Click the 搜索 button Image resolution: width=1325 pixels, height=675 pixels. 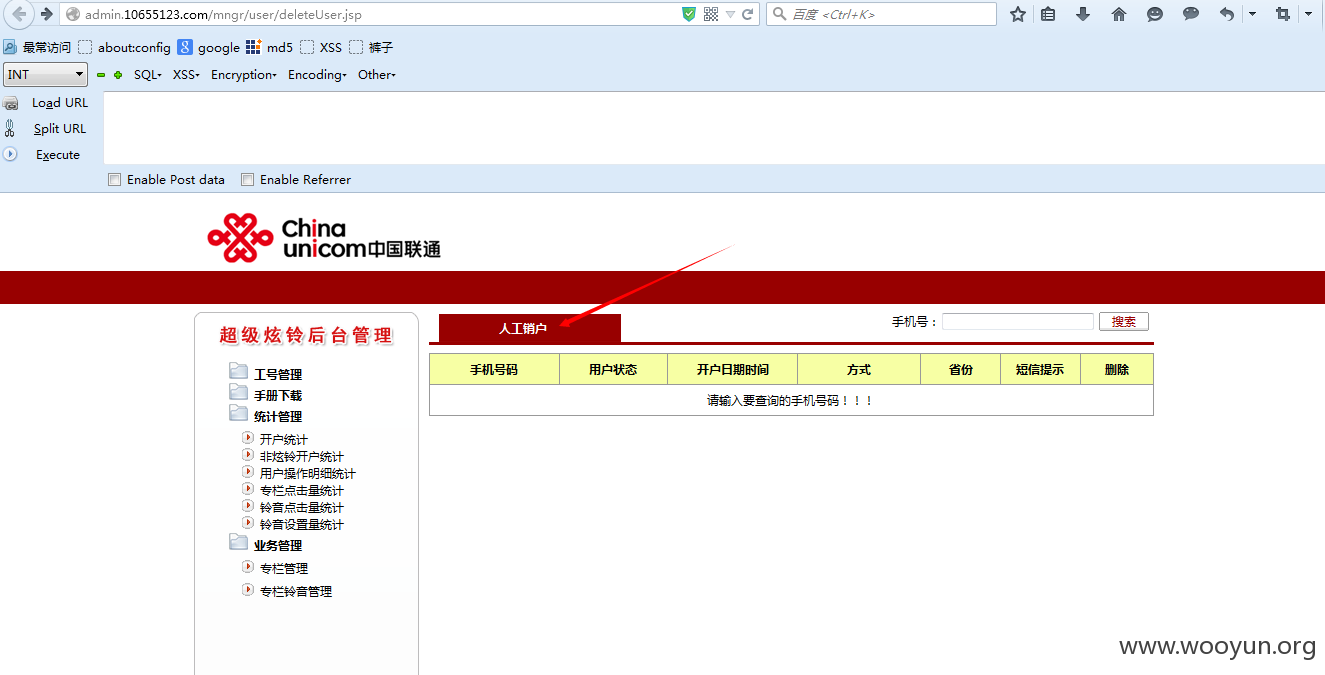(x=1124, y=322)
